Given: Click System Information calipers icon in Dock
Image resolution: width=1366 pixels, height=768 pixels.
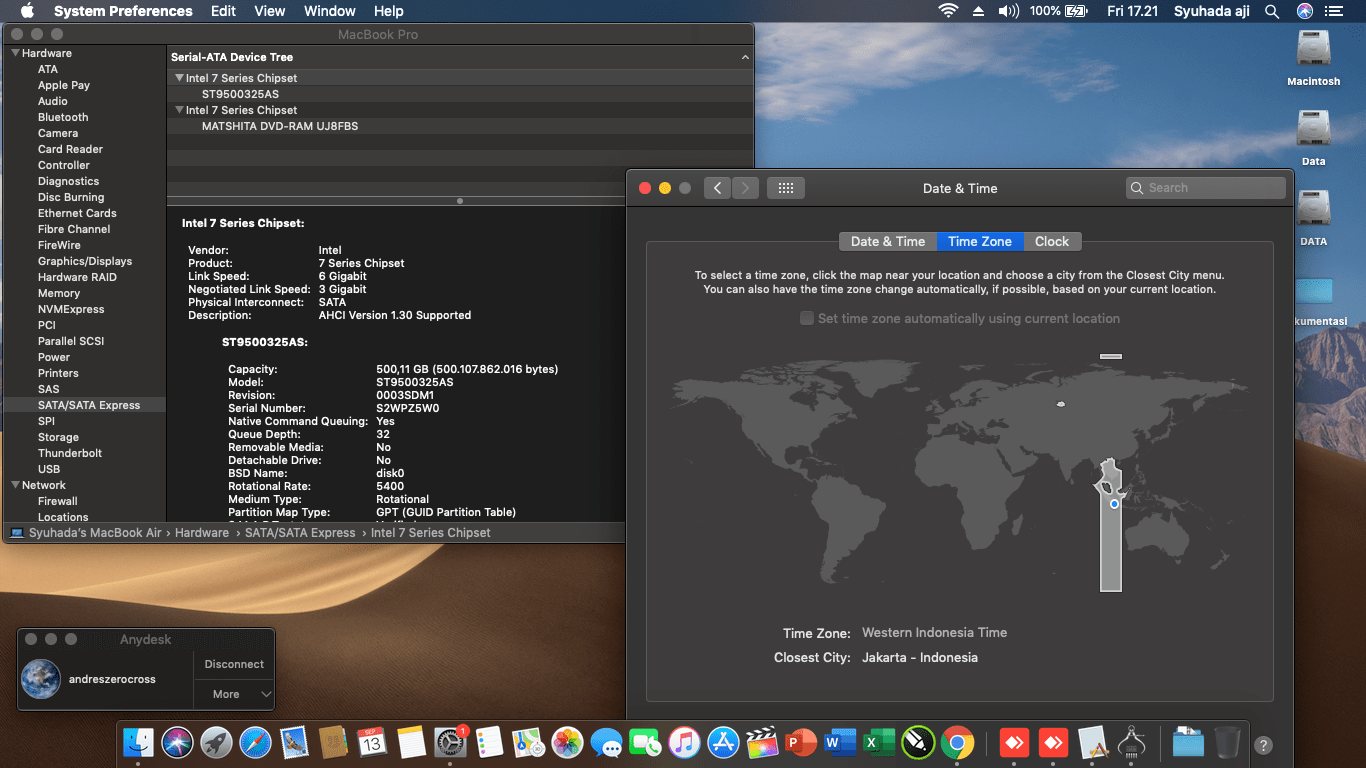Looking at the screenshot, I should click(1131, 742).
